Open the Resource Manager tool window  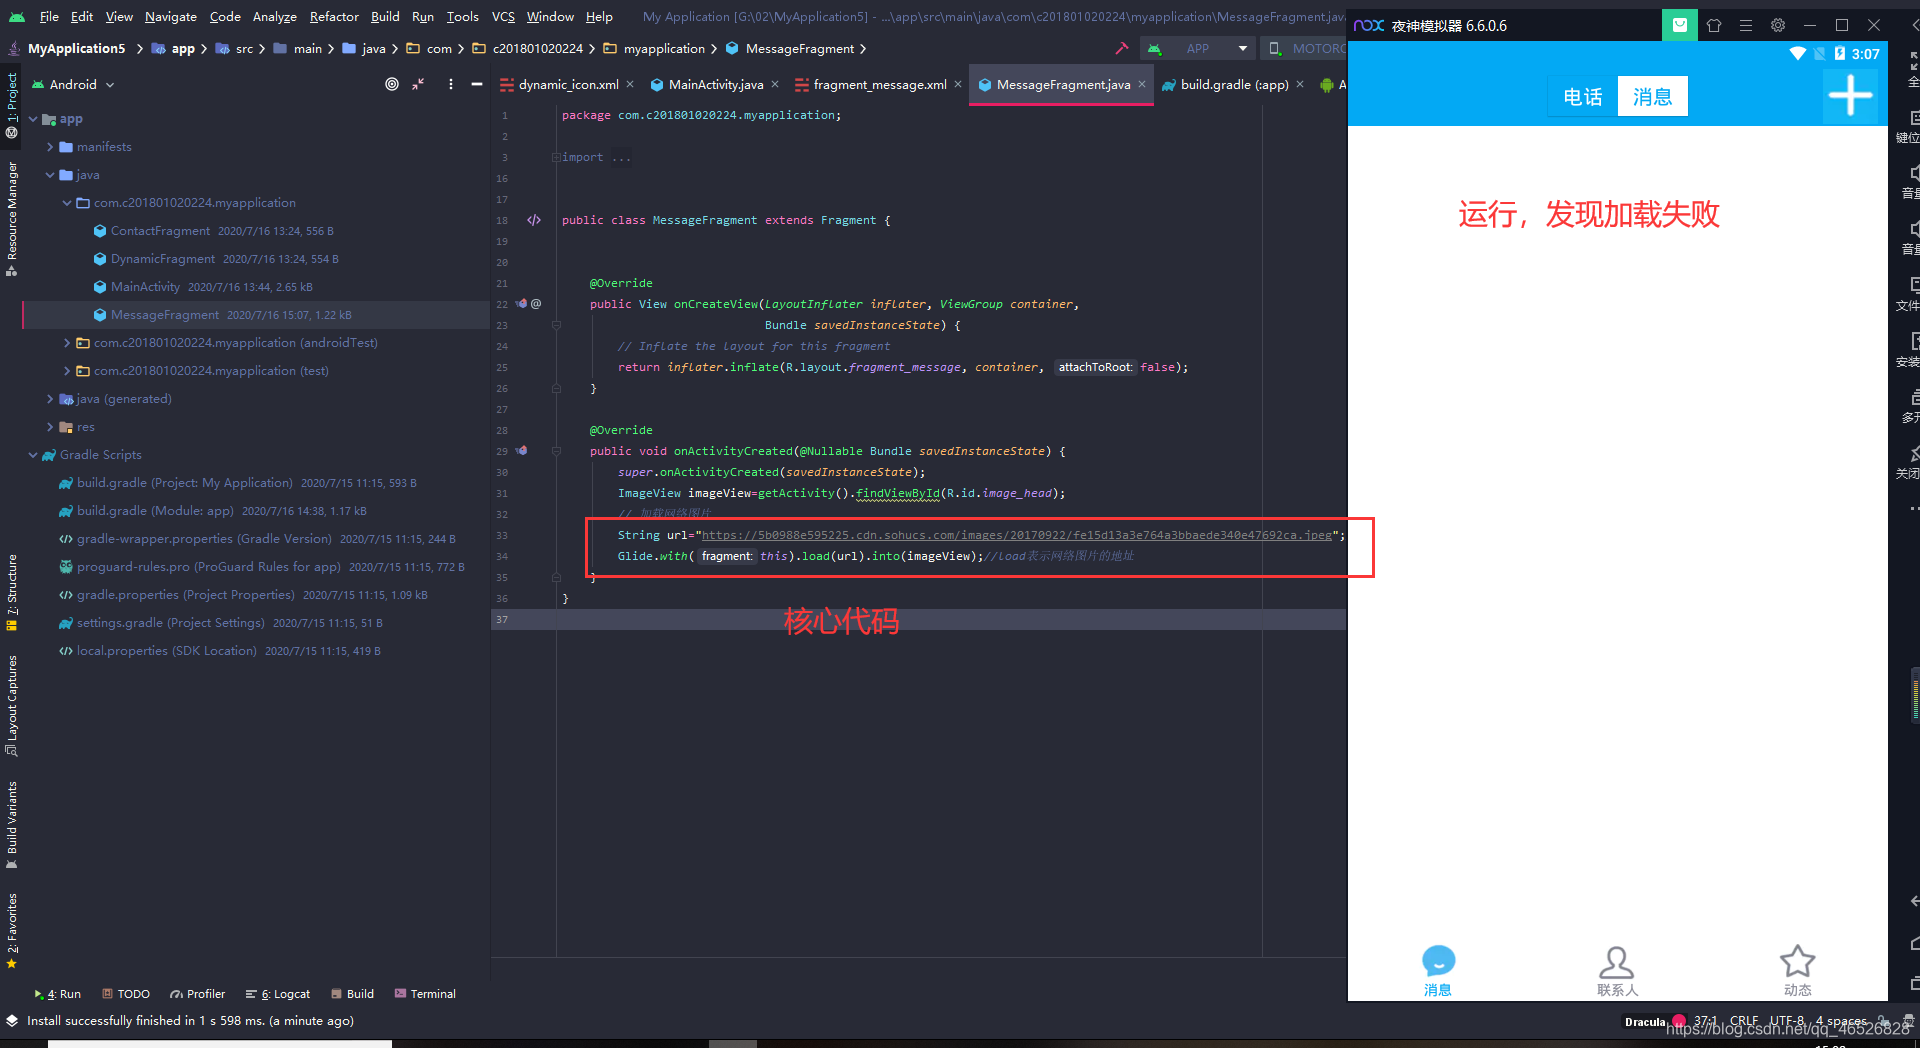pos(12,218)
